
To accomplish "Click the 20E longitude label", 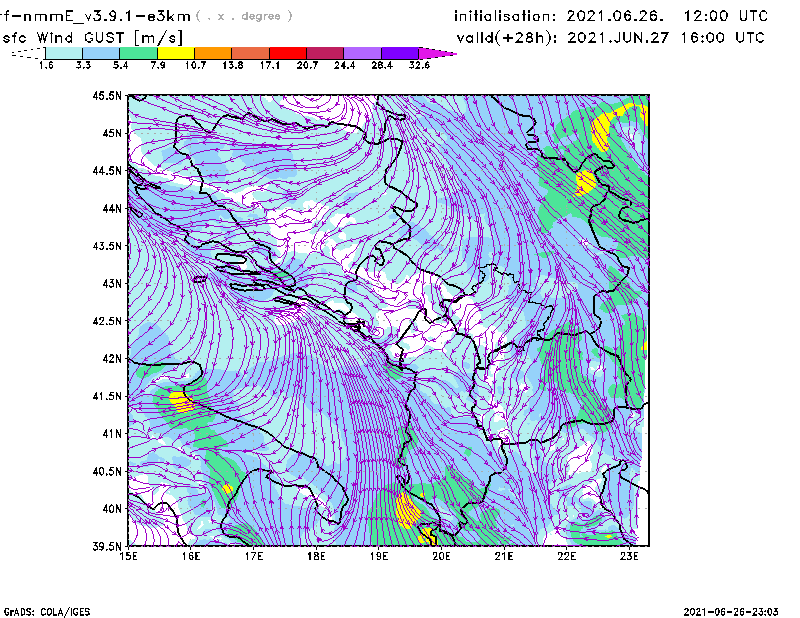I will 441,556.
